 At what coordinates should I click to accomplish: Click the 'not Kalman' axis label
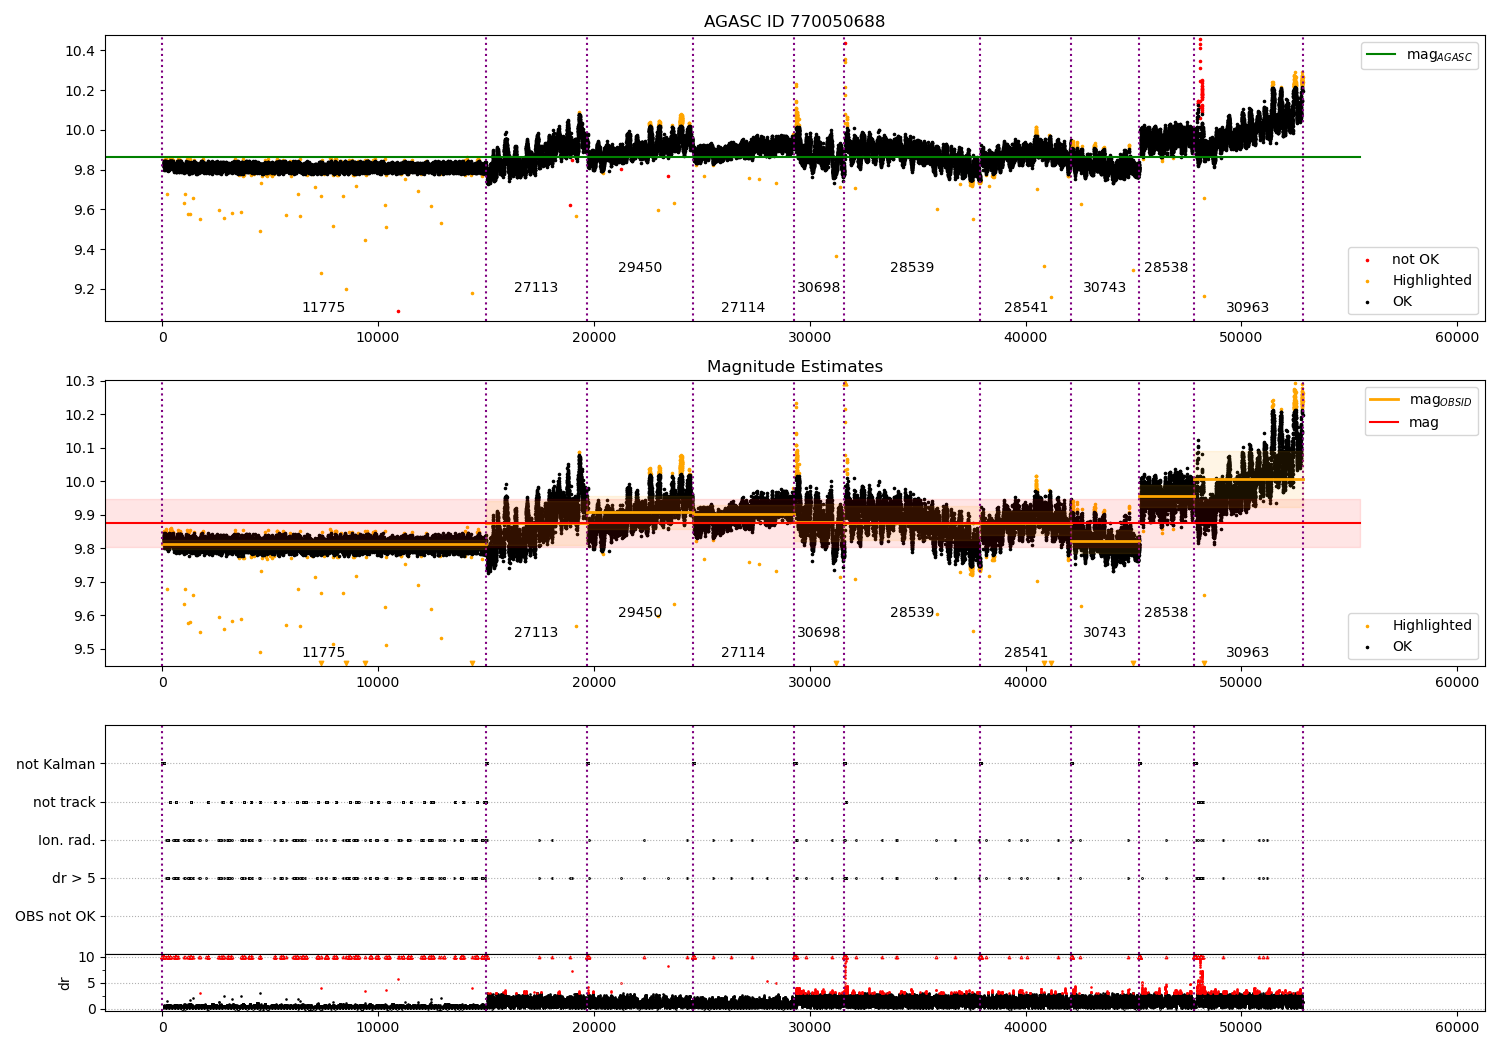point(56,765)
